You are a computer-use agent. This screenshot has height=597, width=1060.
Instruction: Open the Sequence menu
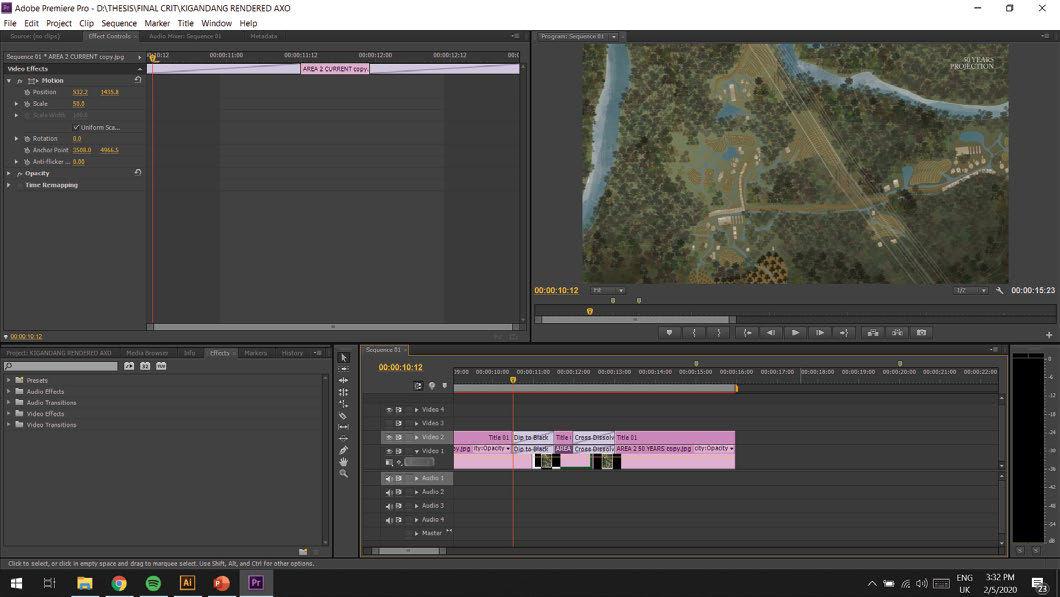119,23
